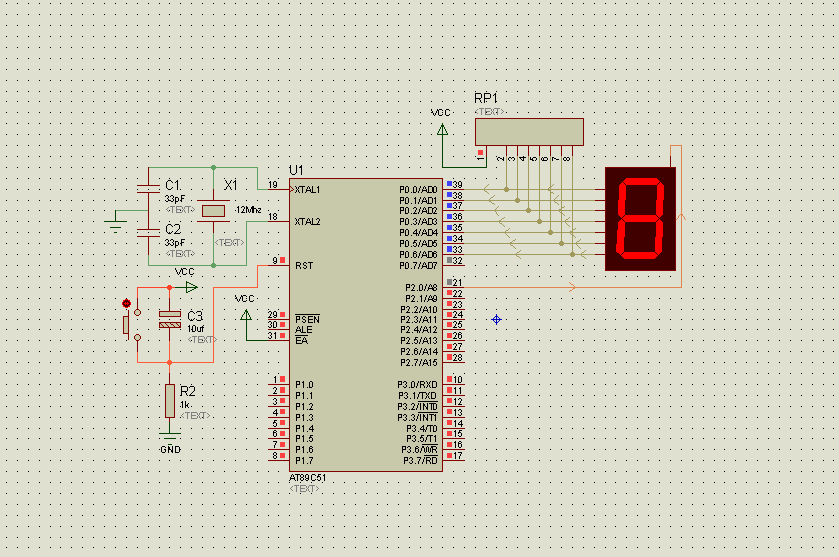Select the ground symbol left of C1 and C2
Viewport: 839px width, 557px height.
point(116,224)
